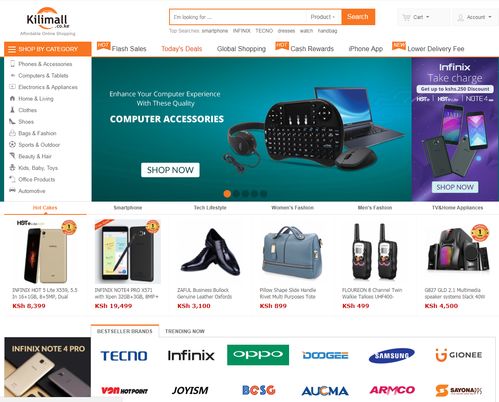Select the Phones & Accessories phone icon
The height and width of the screenshot is (402, 499).
[12, 64]
